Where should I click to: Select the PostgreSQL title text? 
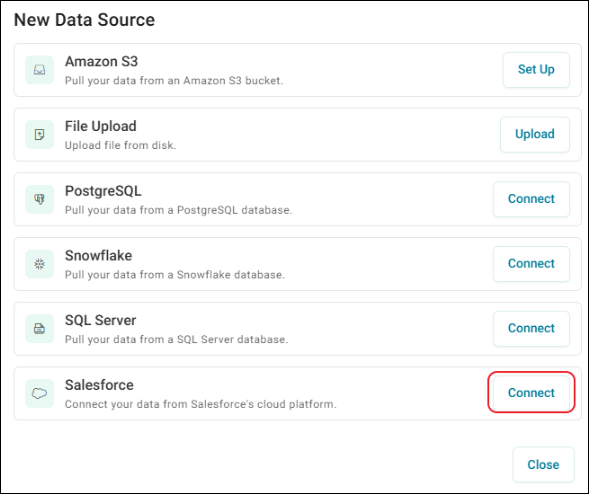click(103, 191)
